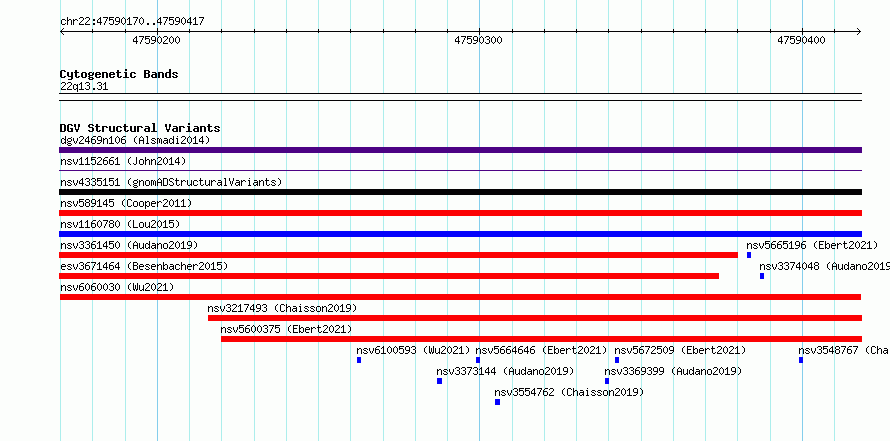Click the nsv4335151 (gnomADStructuralVariants) label
890x441 pixels.
tap(171, 182)
